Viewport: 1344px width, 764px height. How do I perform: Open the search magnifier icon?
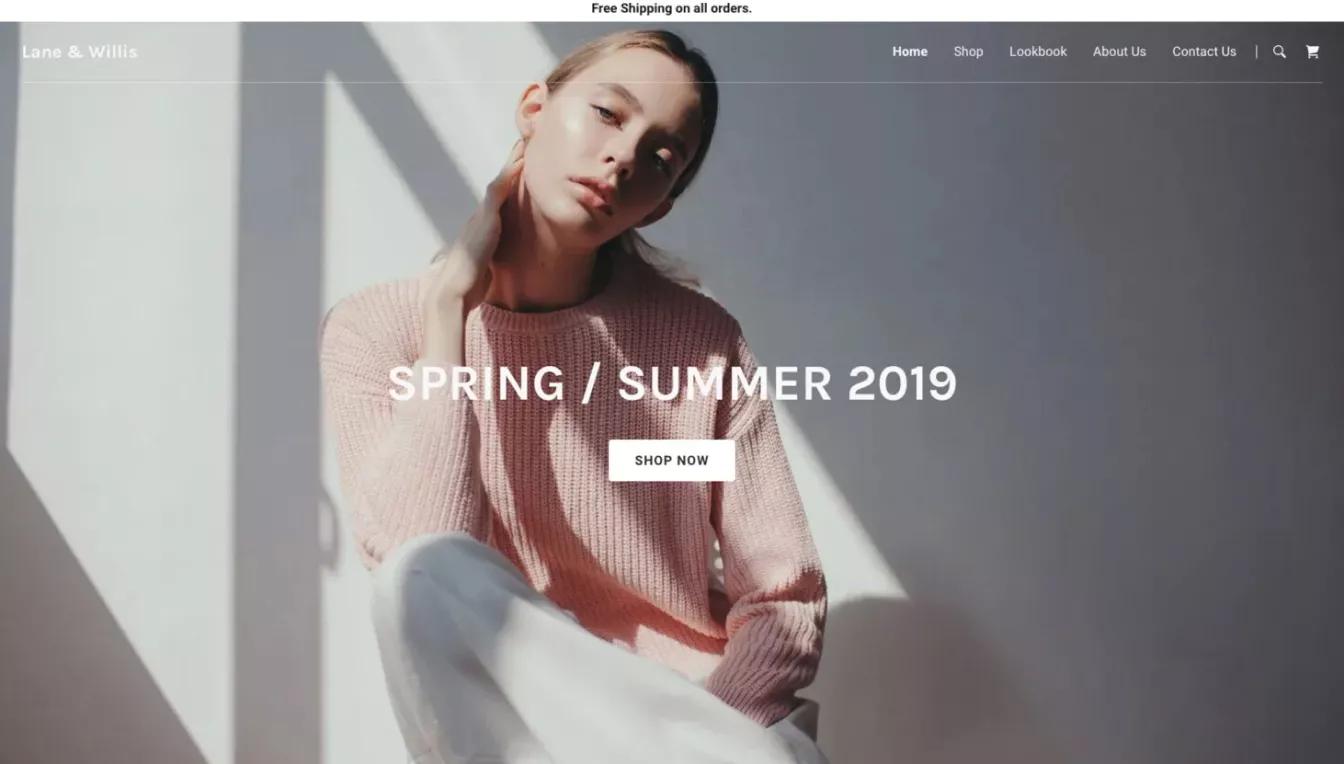pyautogui.click(x=1279, y=52)
